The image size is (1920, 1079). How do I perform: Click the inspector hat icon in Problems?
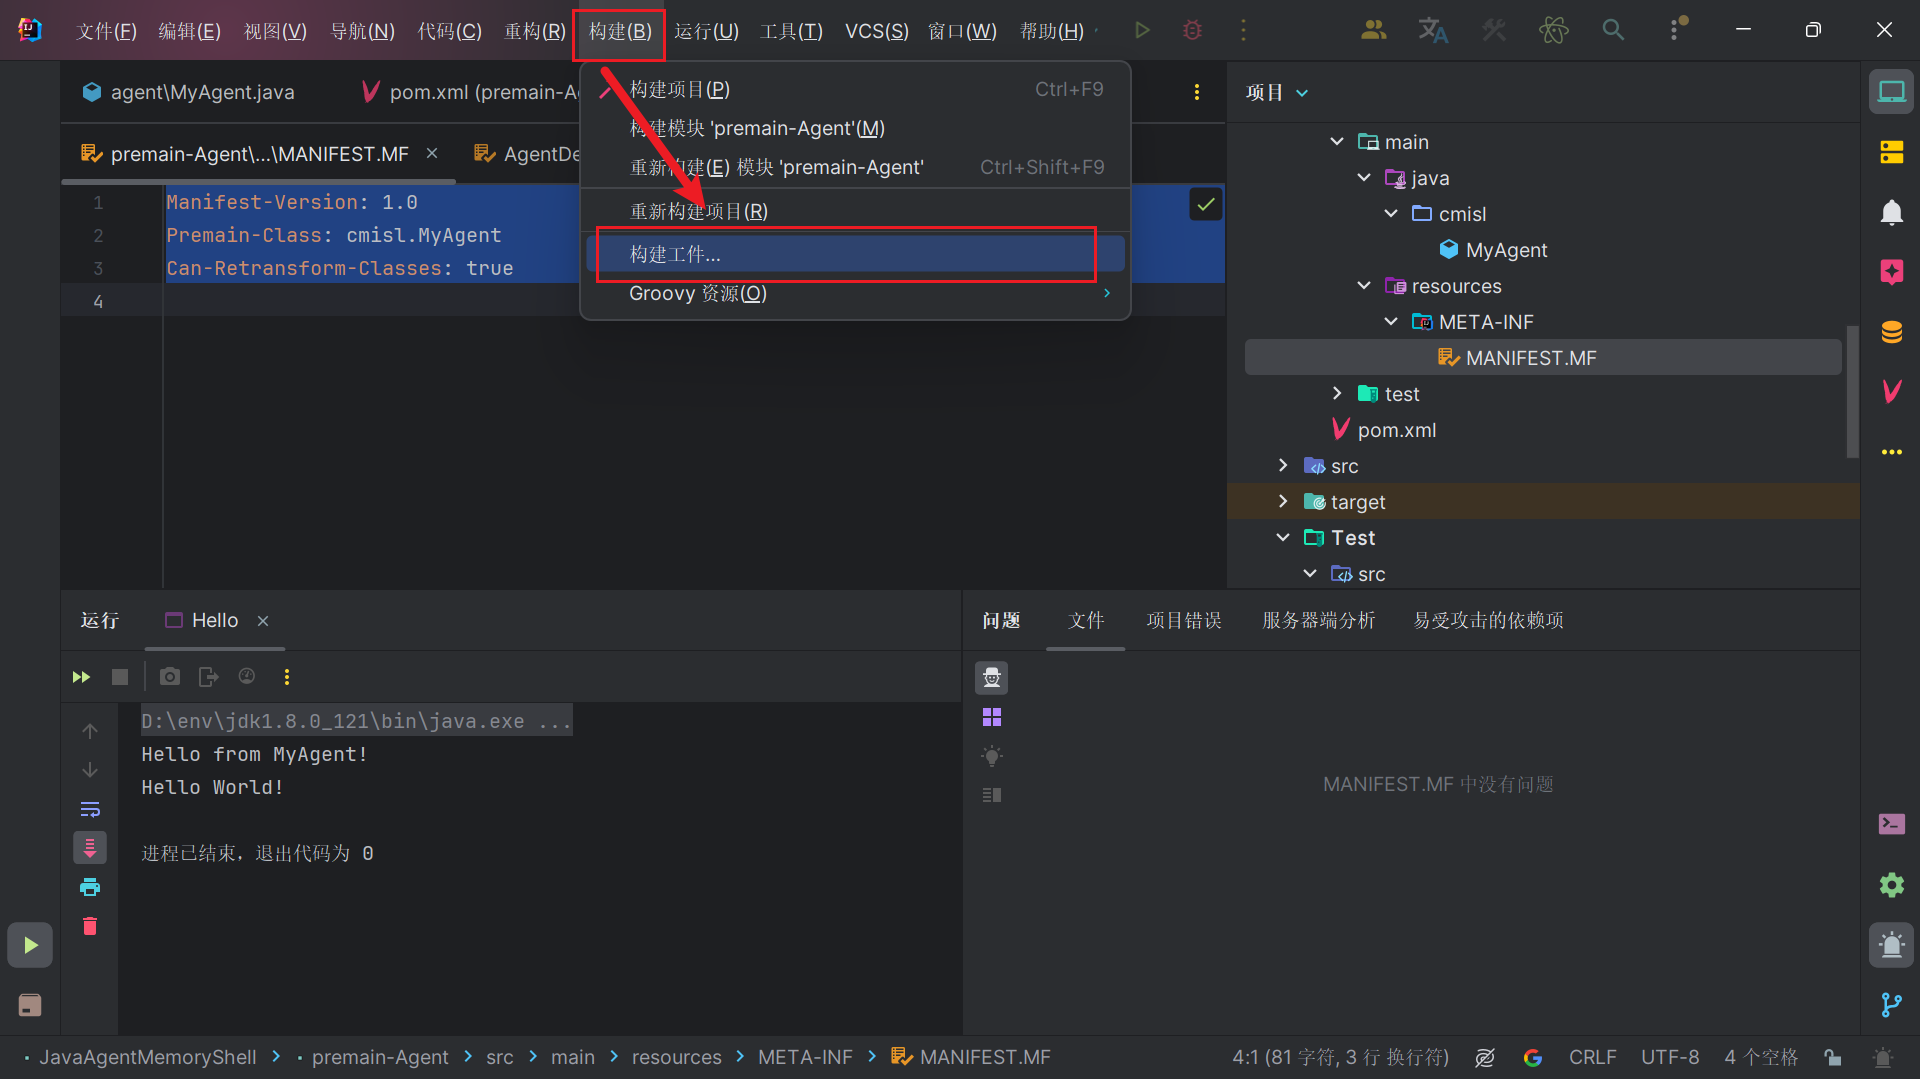(x=991, y=678)
